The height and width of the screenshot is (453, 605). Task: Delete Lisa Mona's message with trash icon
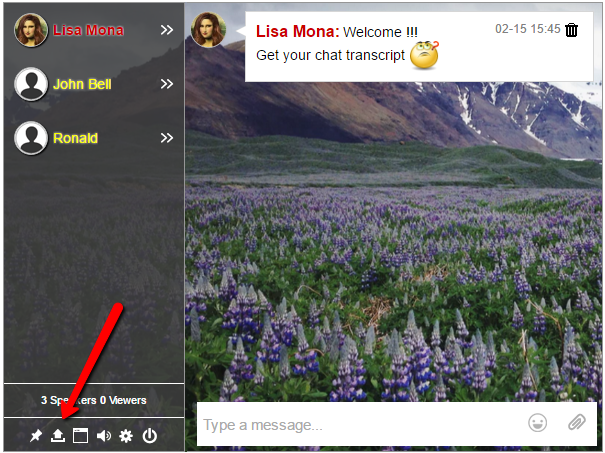tap(571, 30)
